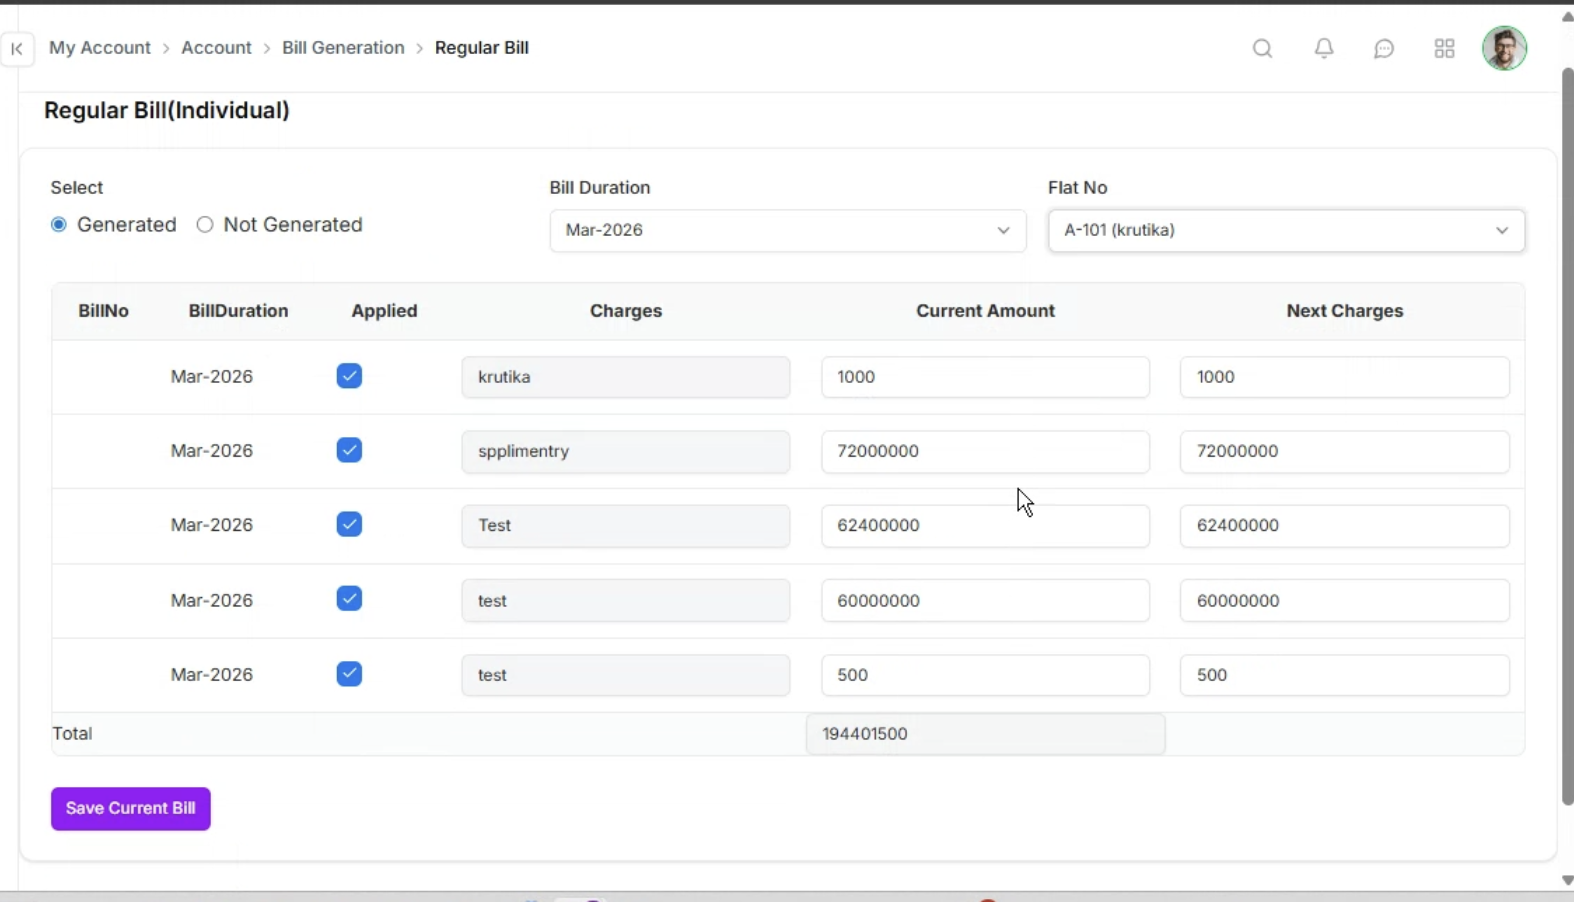
Task: Open the Bill Duration dropdown
Action: click(x=787, y=230)
